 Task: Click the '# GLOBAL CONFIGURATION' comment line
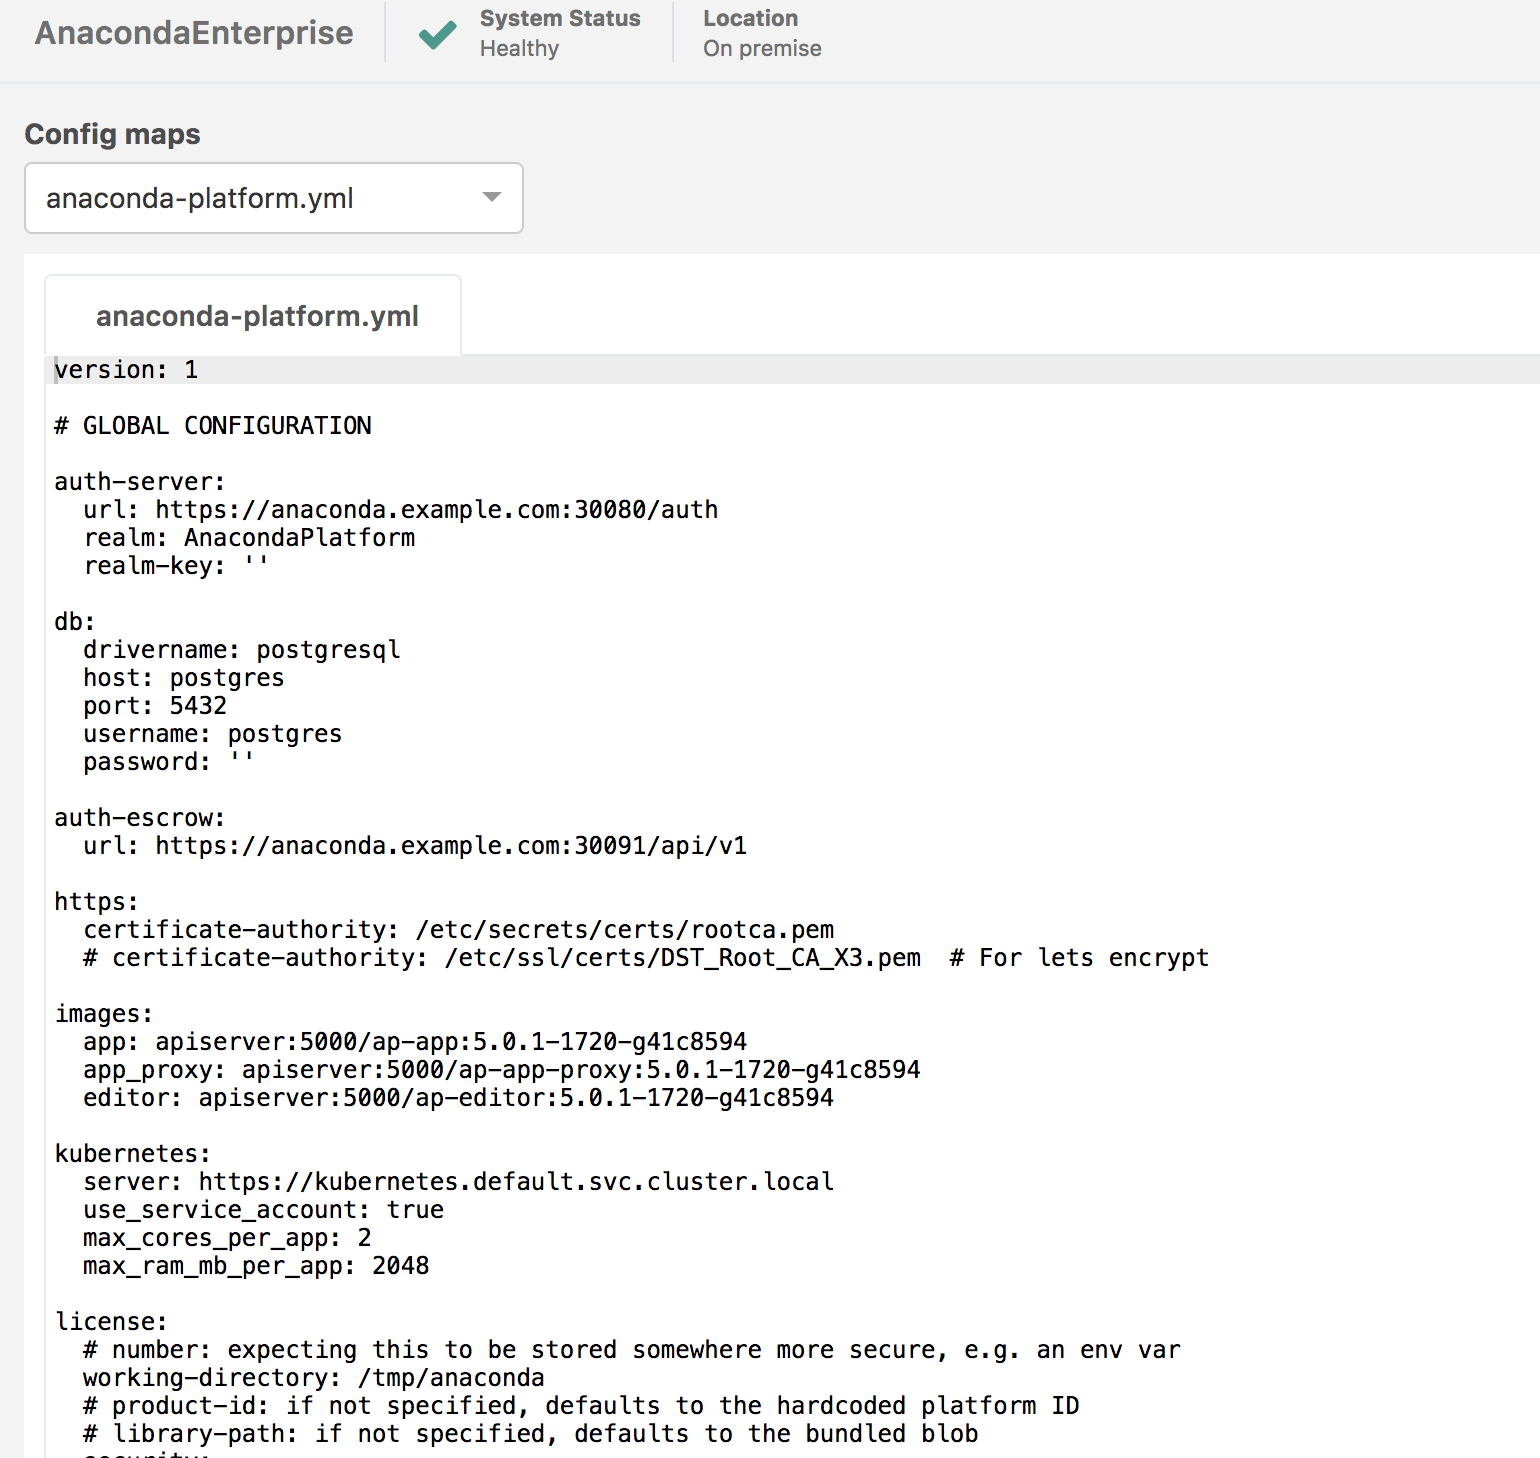click(x=213, y=426)
